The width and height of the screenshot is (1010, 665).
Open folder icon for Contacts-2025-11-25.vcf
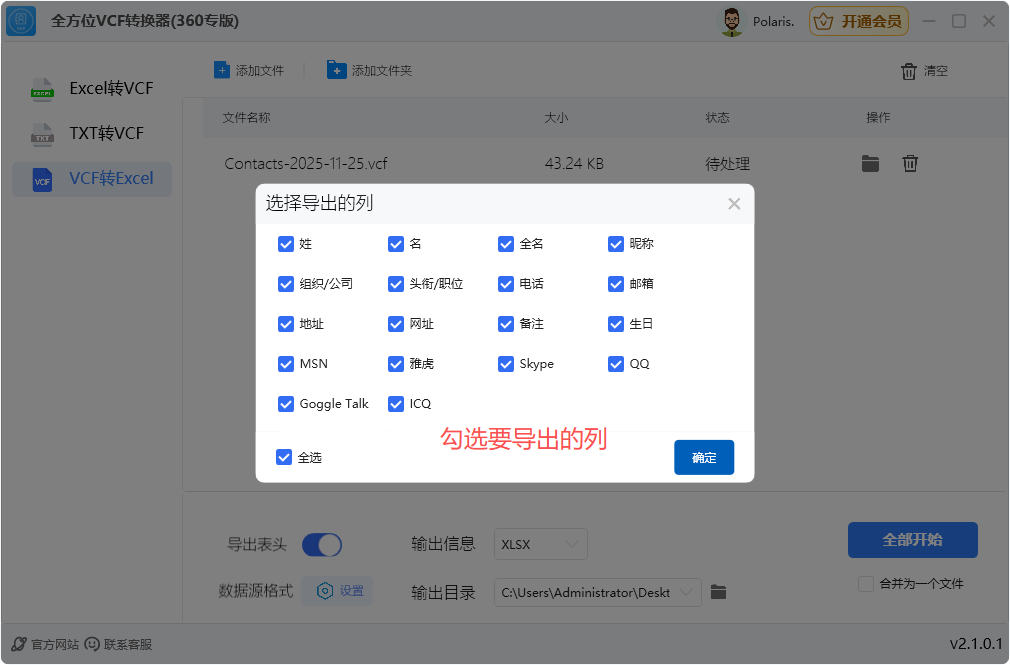[x=870, y=163]
